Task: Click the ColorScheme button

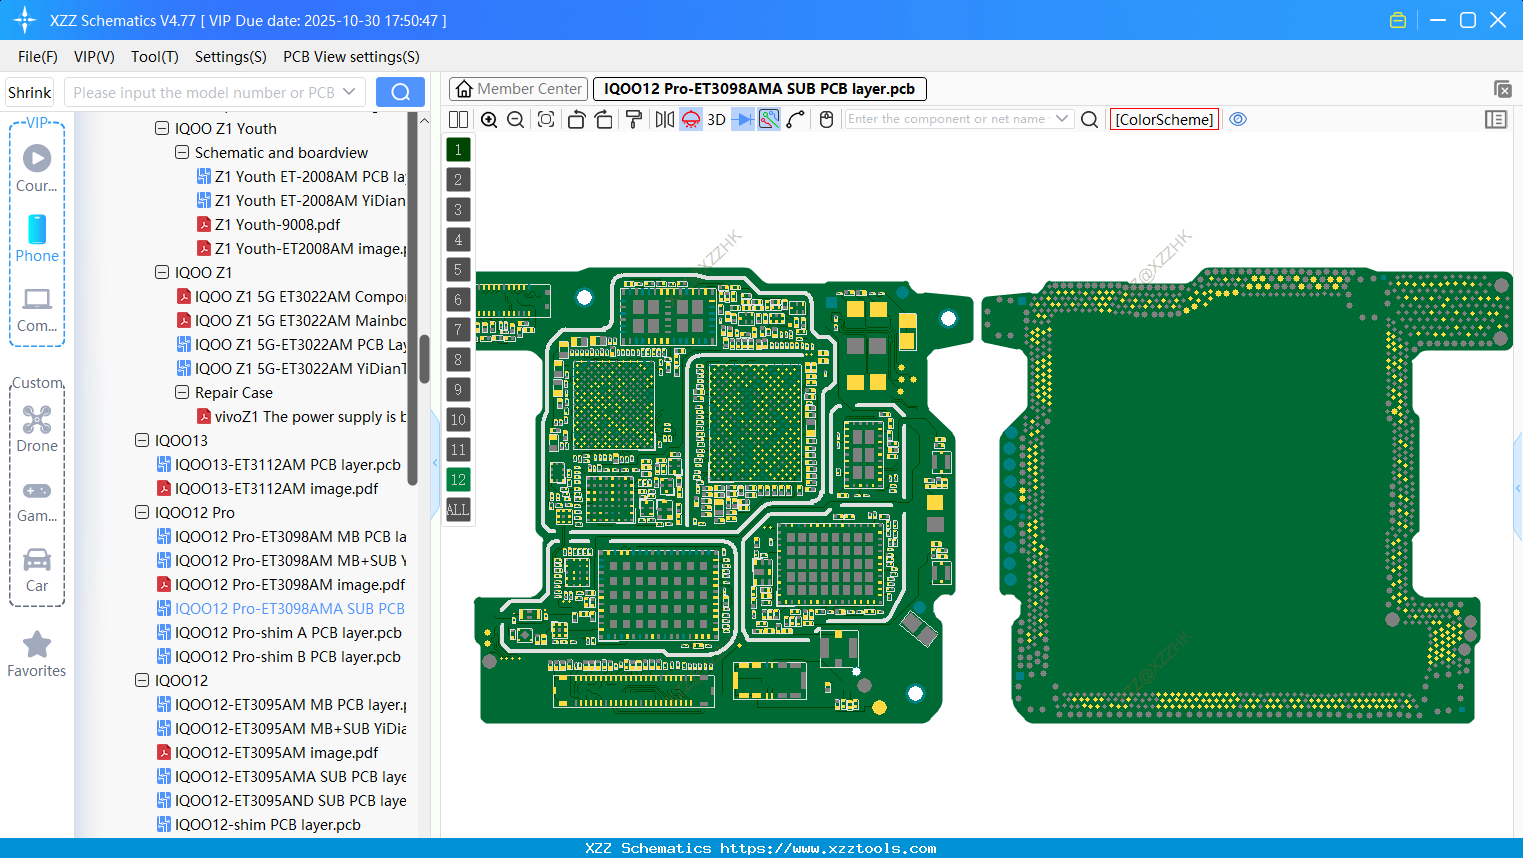Action: pyautogui.click(x=1164, y=119)
